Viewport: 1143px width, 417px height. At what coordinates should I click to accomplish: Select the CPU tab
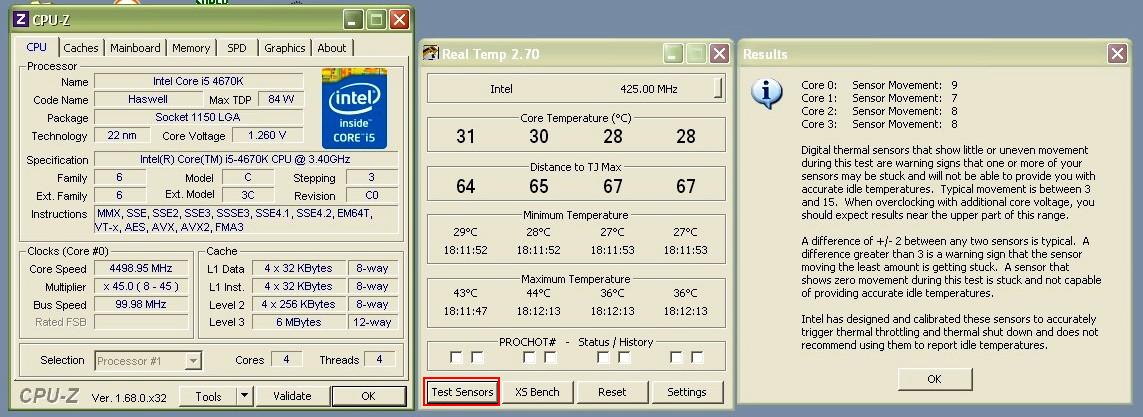pos(36,47)
